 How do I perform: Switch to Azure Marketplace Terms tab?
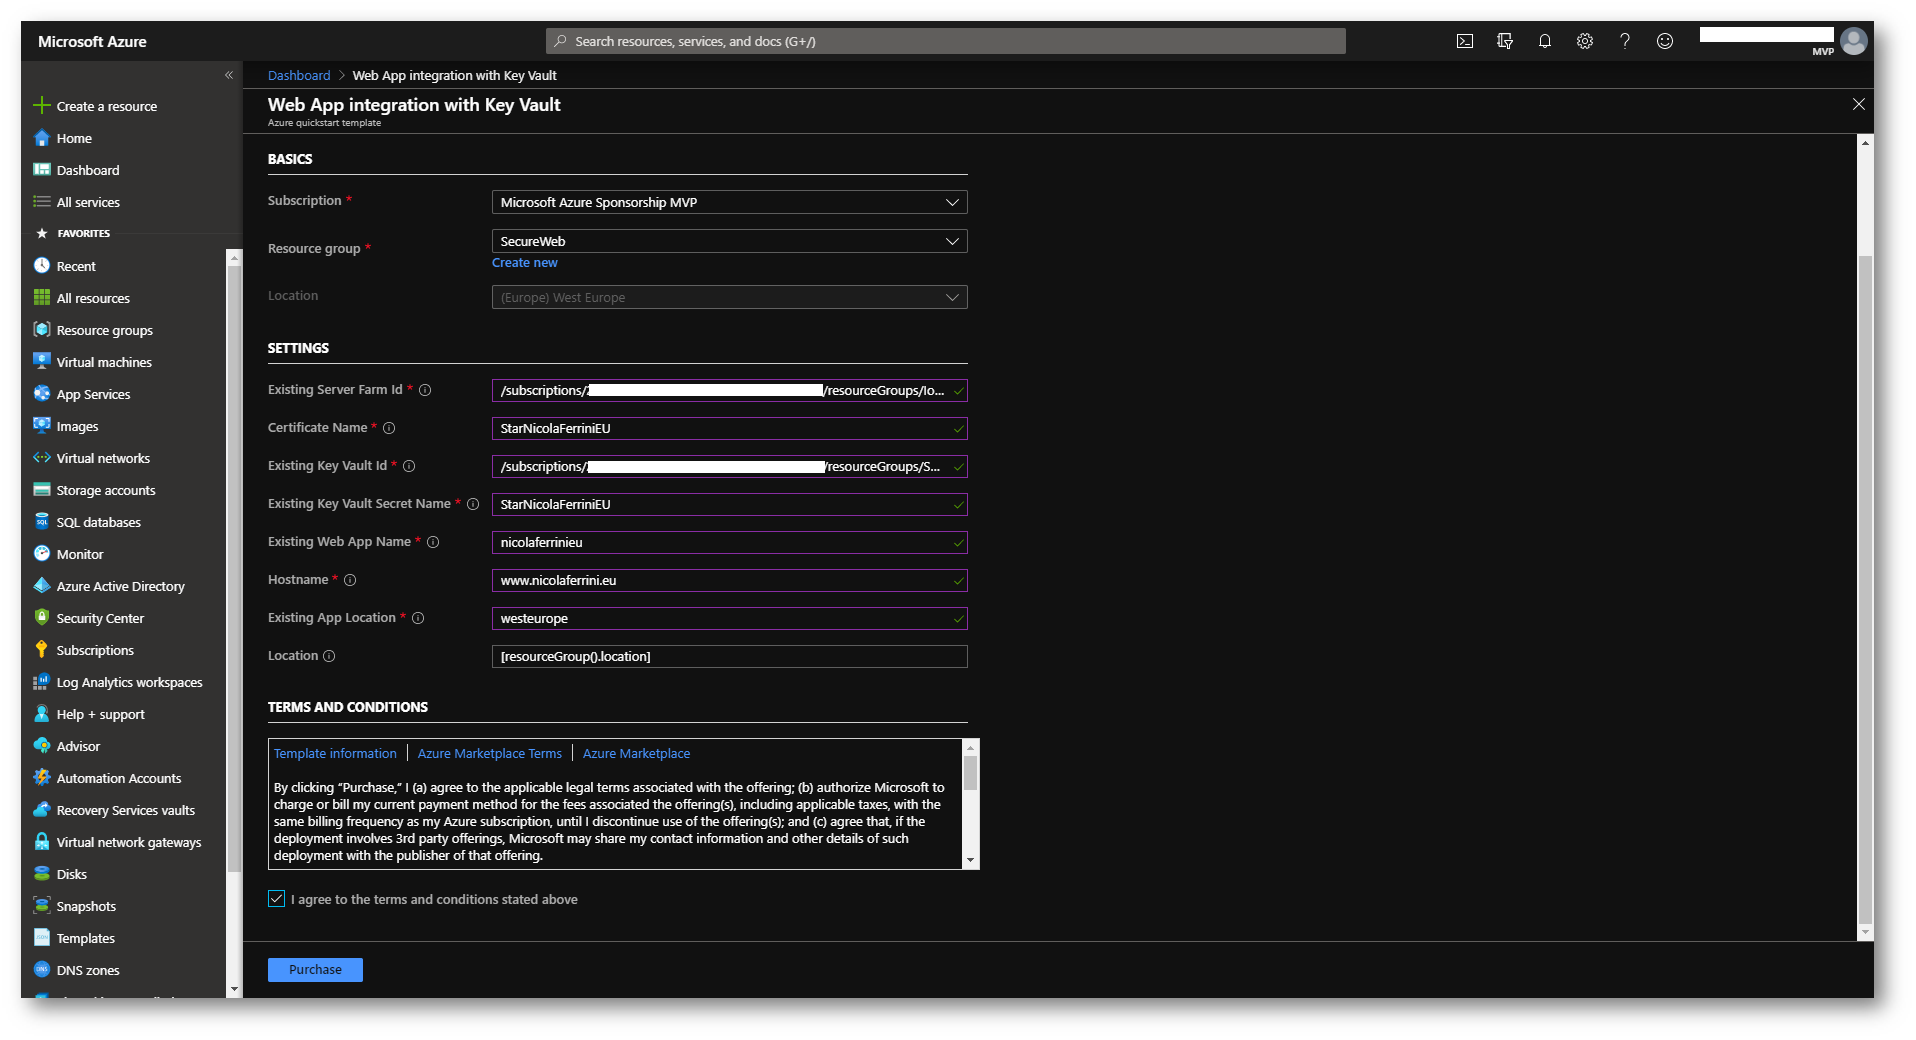490,753
